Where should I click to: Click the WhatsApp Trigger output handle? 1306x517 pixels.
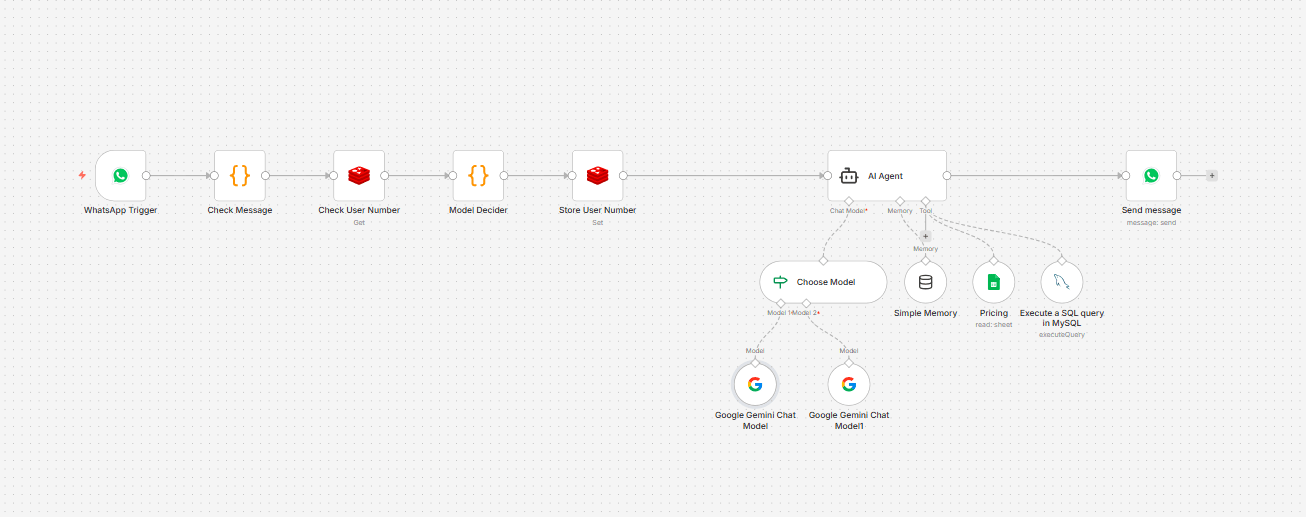point(146,176)
